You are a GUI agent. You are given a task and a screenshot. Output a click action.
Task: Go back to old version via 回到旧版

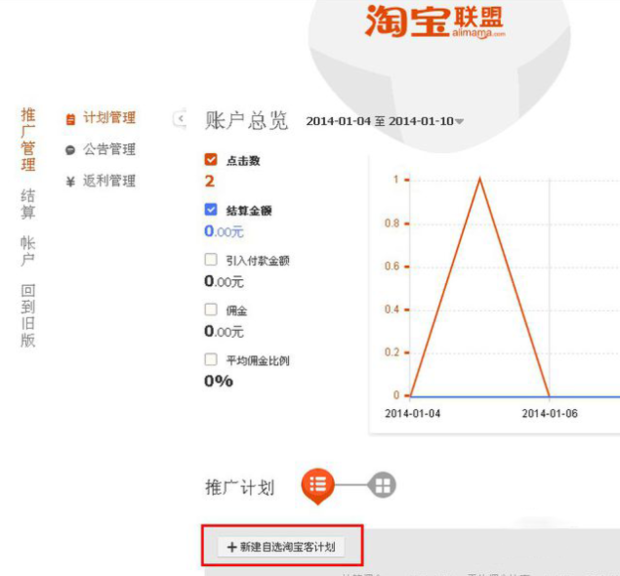(28, 315)
